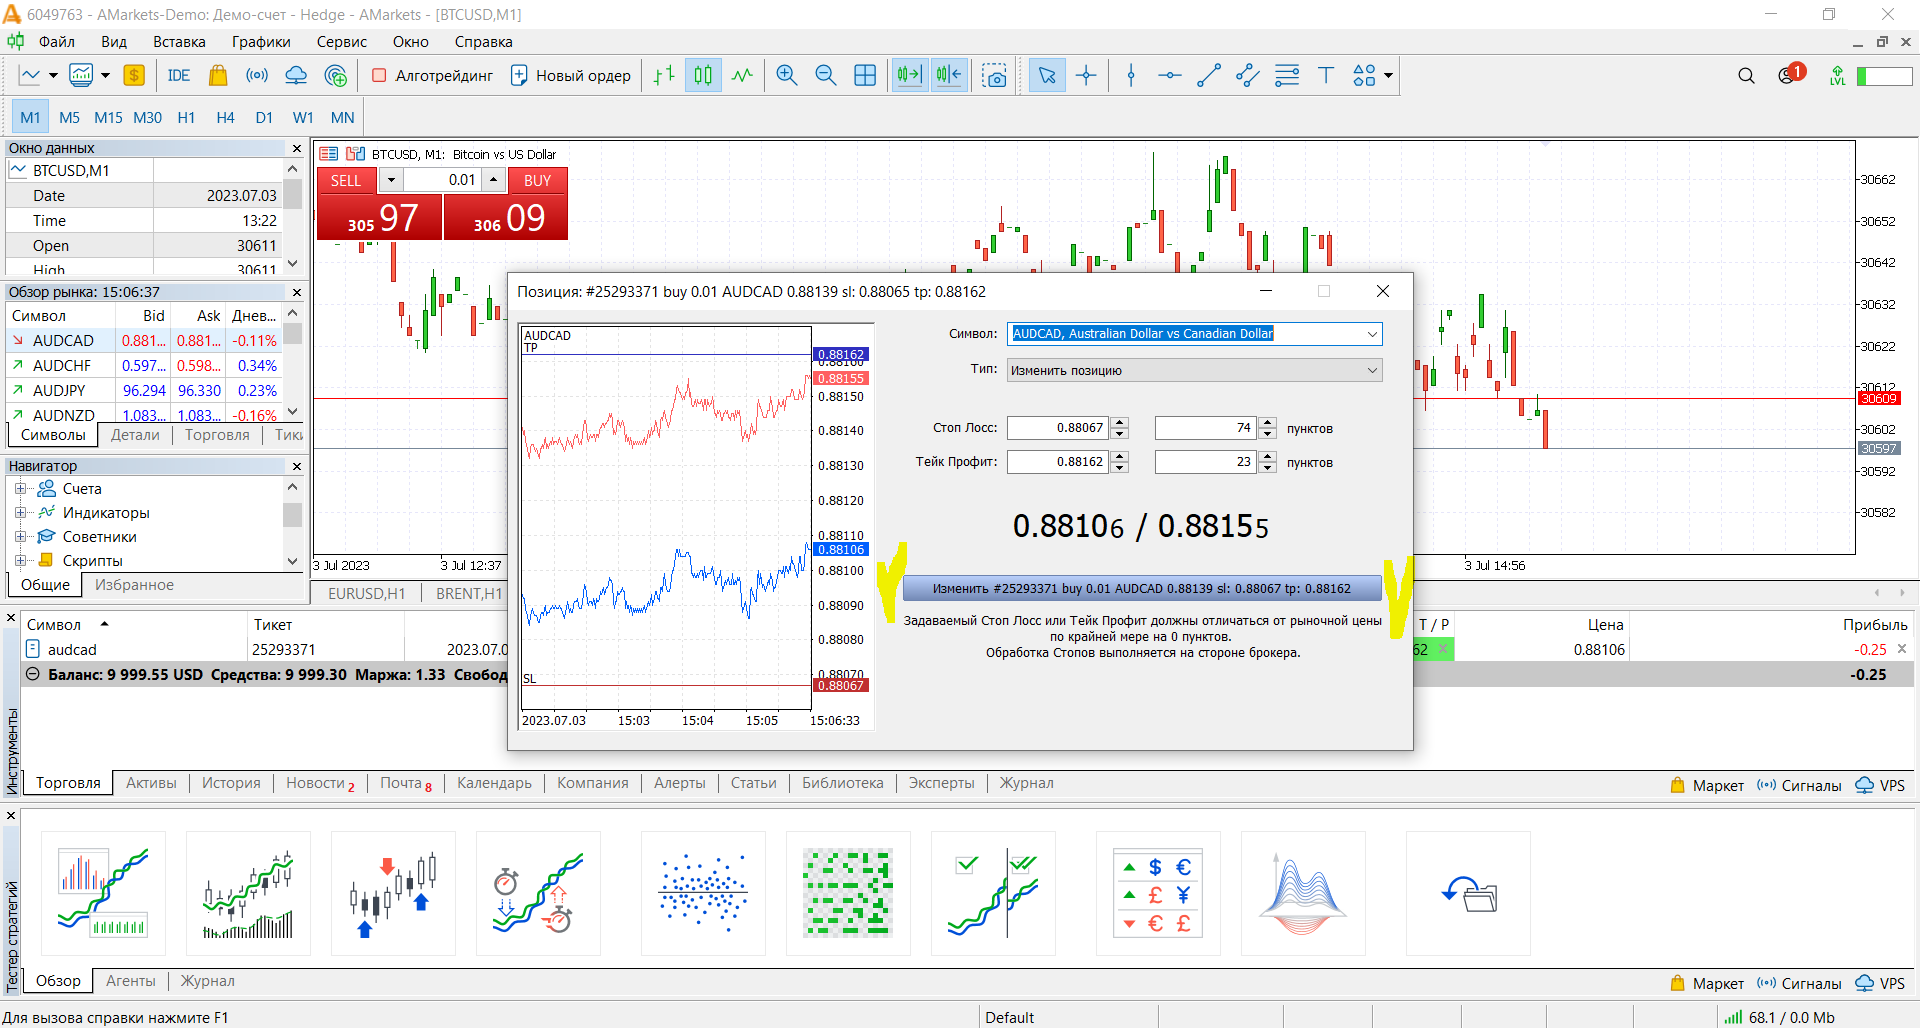Increase the Стоп Лосс value stepper
This screenshot has width=1920, height=1028.
(x=1120, y=423)
